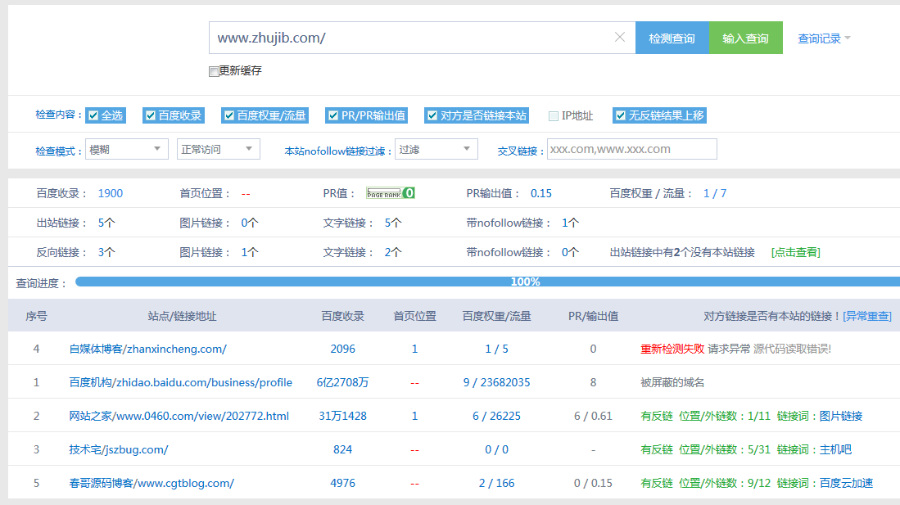Focus the 交叉链接 input field
Viewport: 900px width, 505px height.
pyautogui.click(x=631, y=149)
